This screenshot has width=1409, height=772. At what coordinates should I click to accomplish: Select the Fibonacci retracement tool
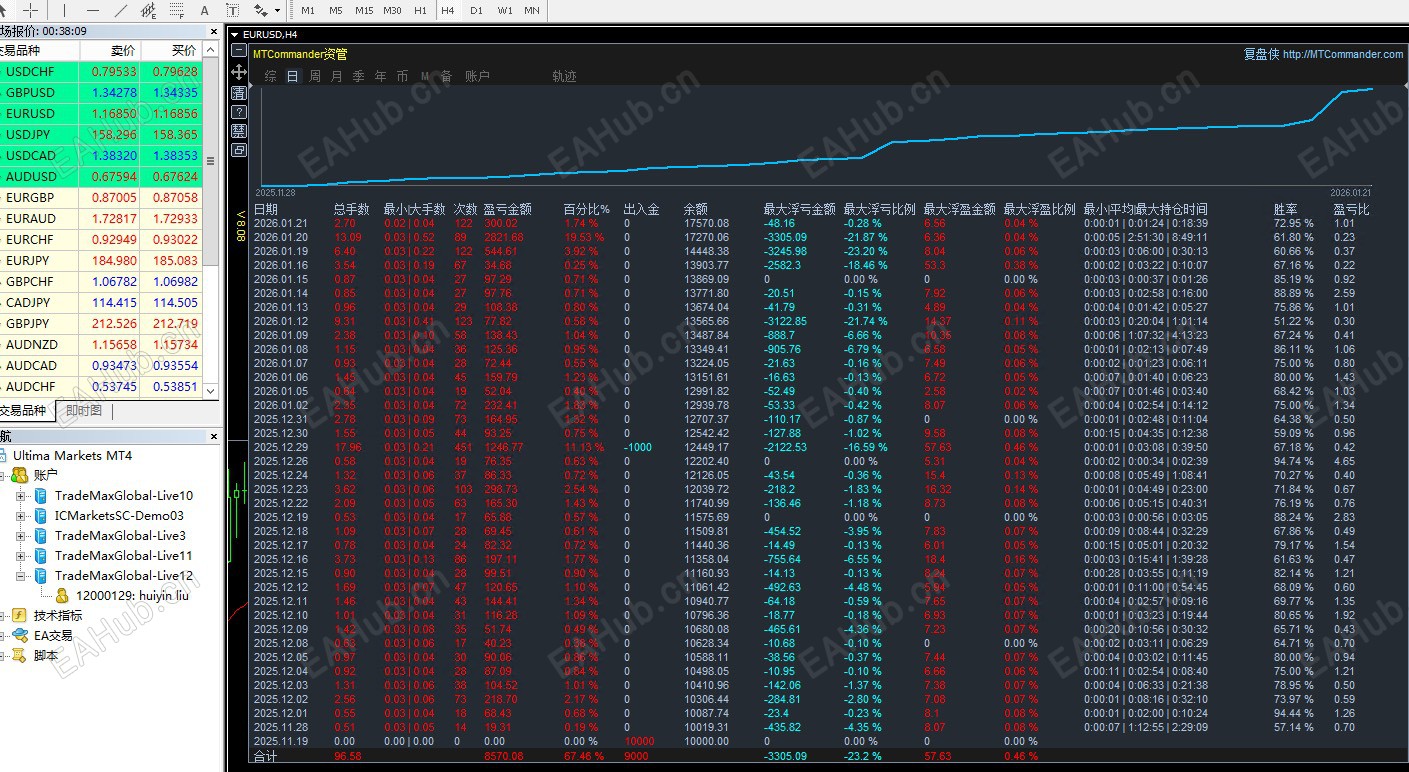click(x=178, y=10)
